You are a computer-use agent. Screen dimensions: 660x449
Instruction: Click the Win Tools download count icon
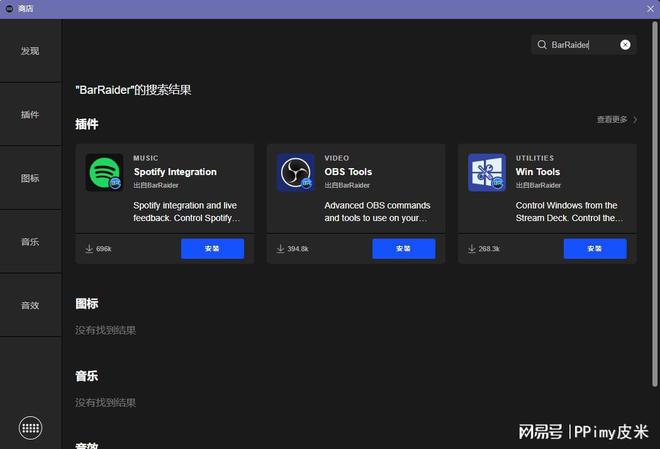(472, 248)
